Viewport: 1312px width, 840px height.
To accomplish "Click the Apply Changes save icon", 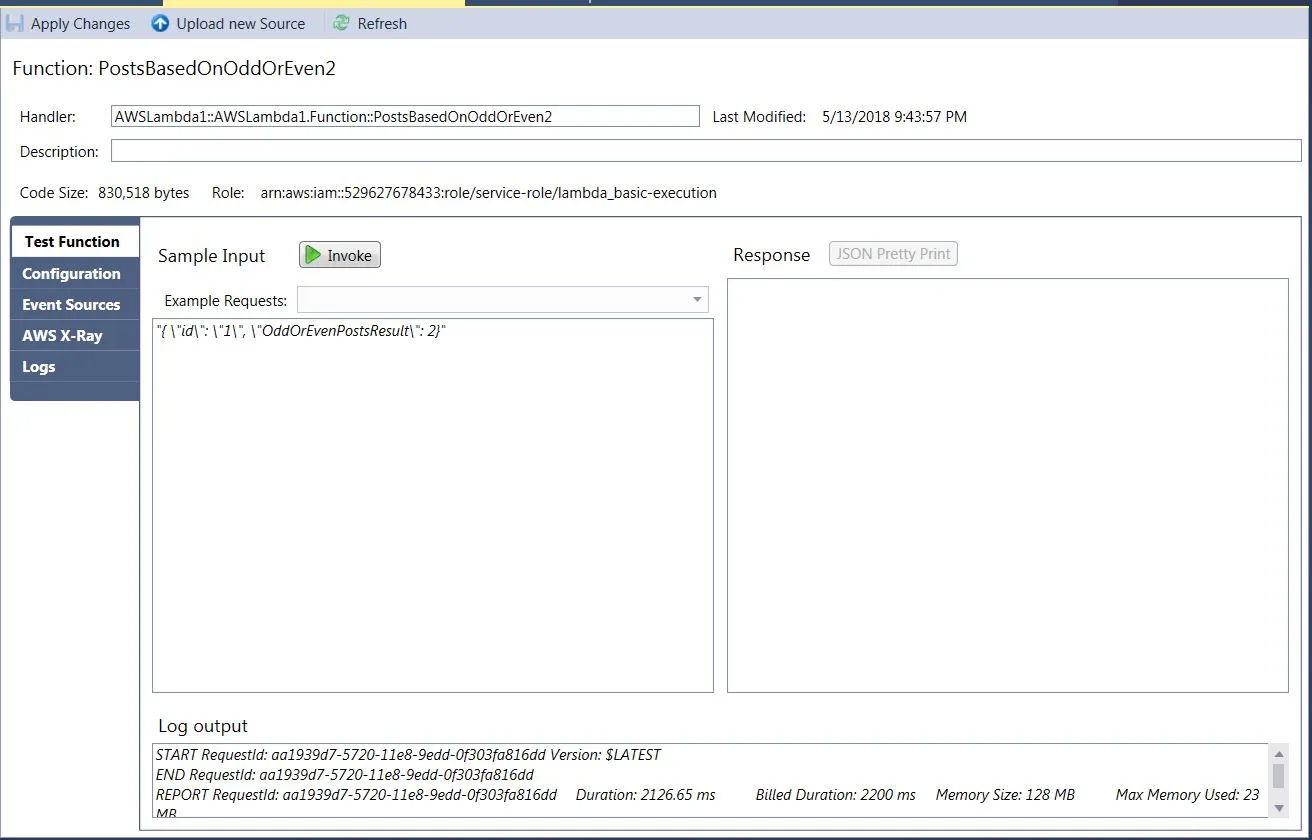I will tap(15, 23).
